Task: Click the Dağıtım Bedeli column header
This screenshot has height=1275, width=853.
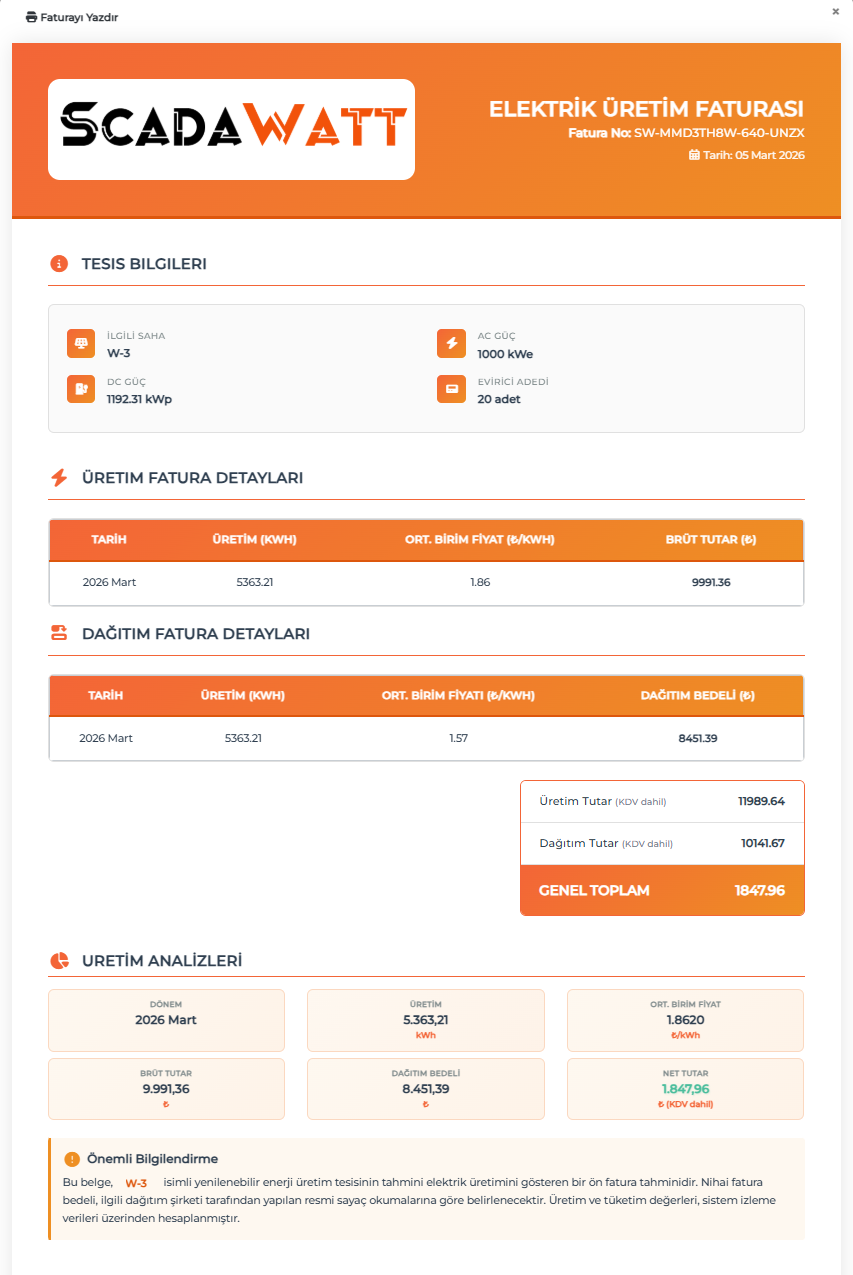Action: [697, 696]
